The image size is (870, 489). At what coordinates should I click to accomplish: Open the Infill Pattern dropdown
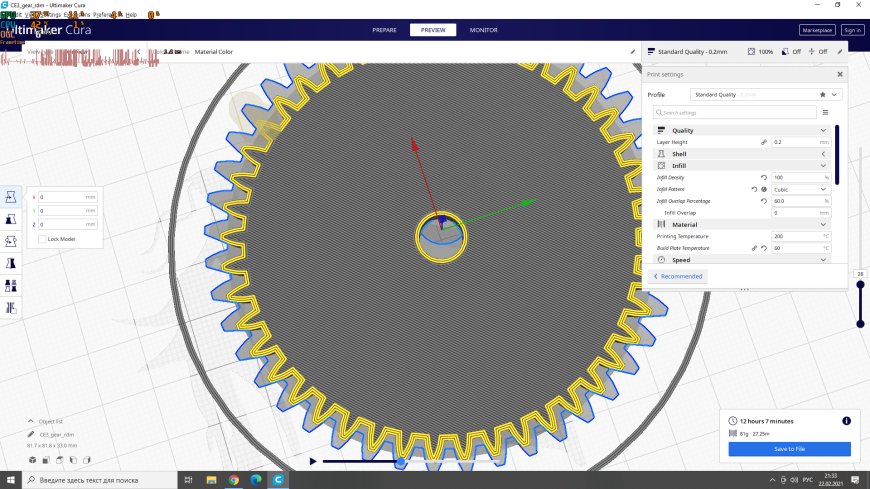coord(801,189)
